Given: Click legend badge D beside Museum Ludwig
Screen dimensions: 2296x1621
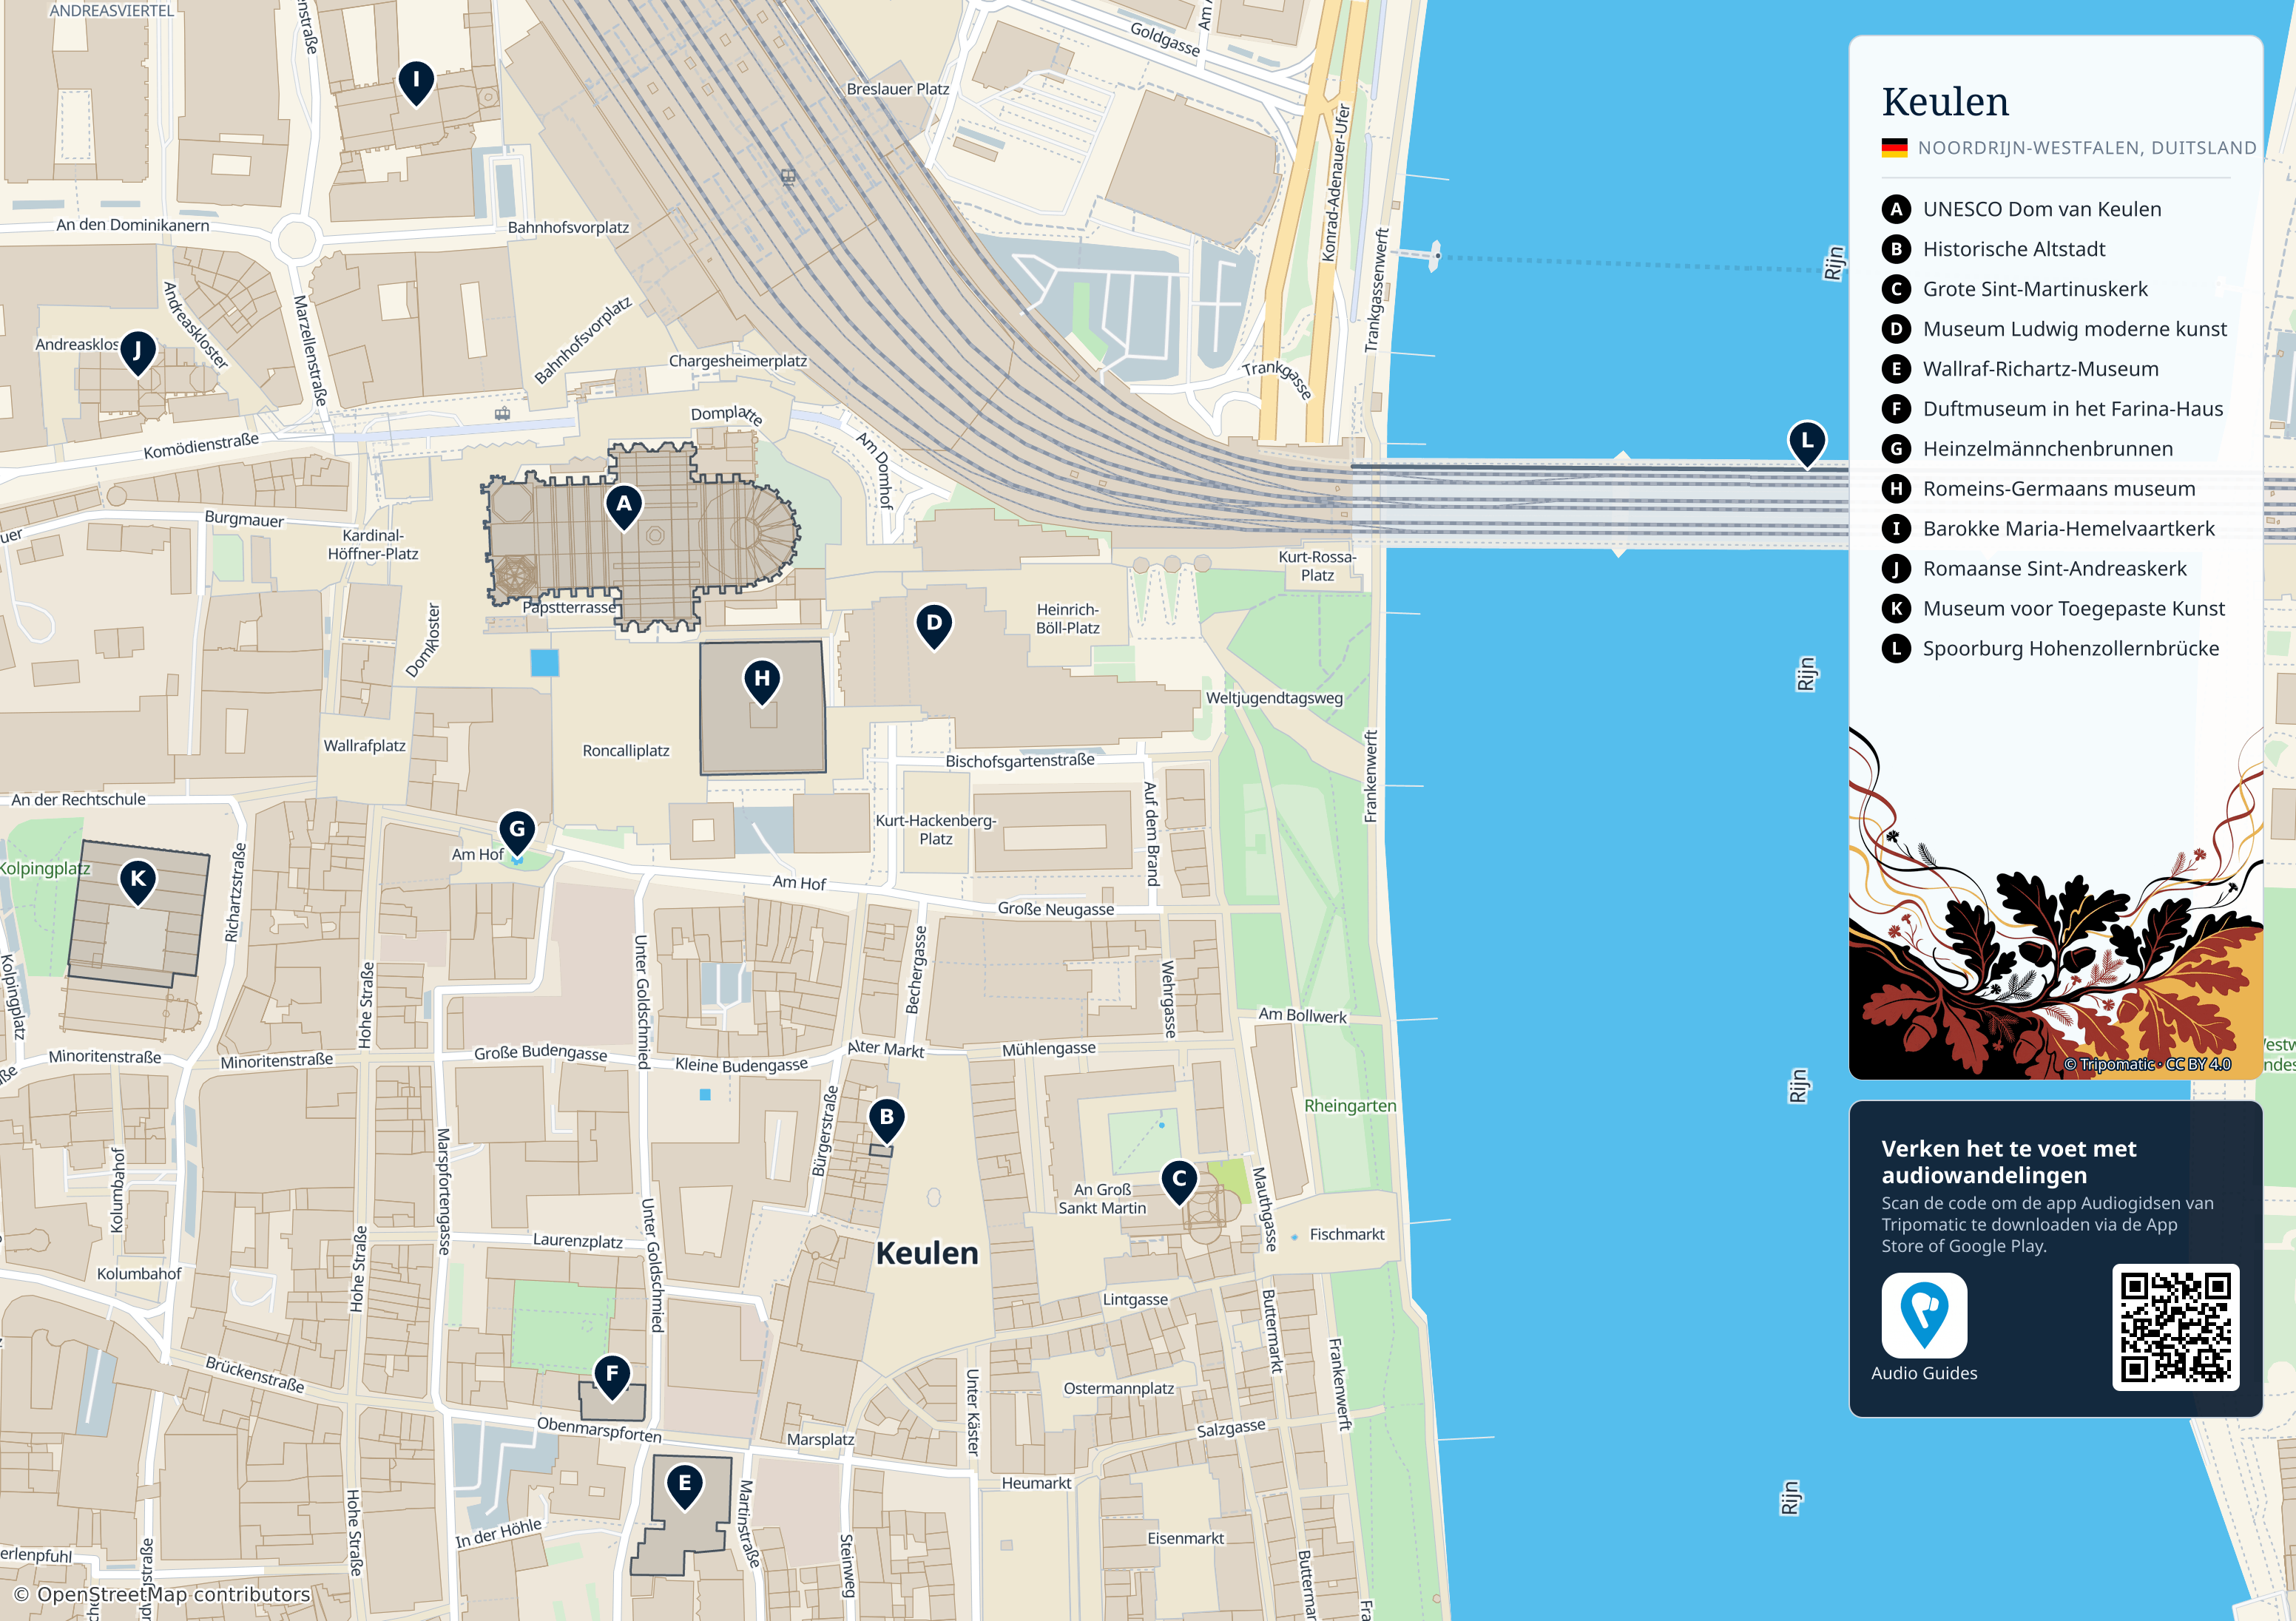Looking at the screenshot, I should tap(1896, 329).
